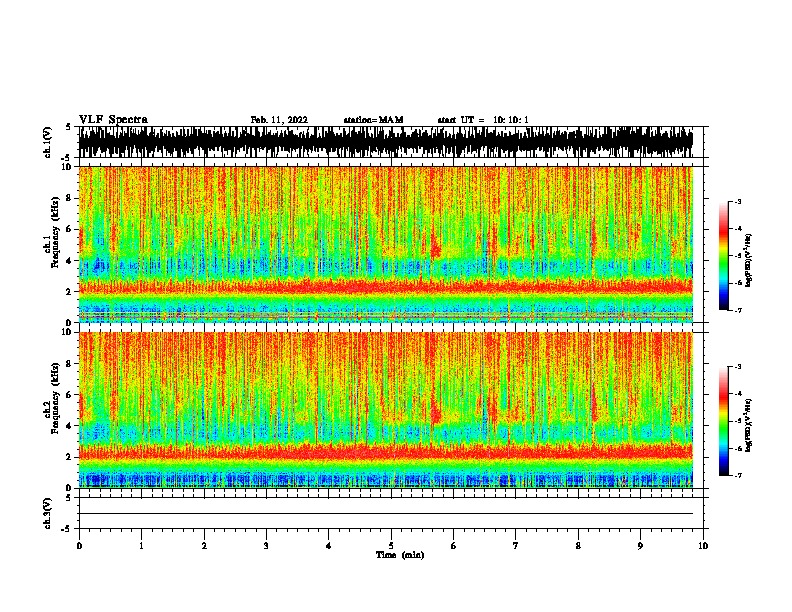This screenshot has width=792, height=612.
Task: Select the "start UT = 10:10:1" label
Action: tap(483, 120)
